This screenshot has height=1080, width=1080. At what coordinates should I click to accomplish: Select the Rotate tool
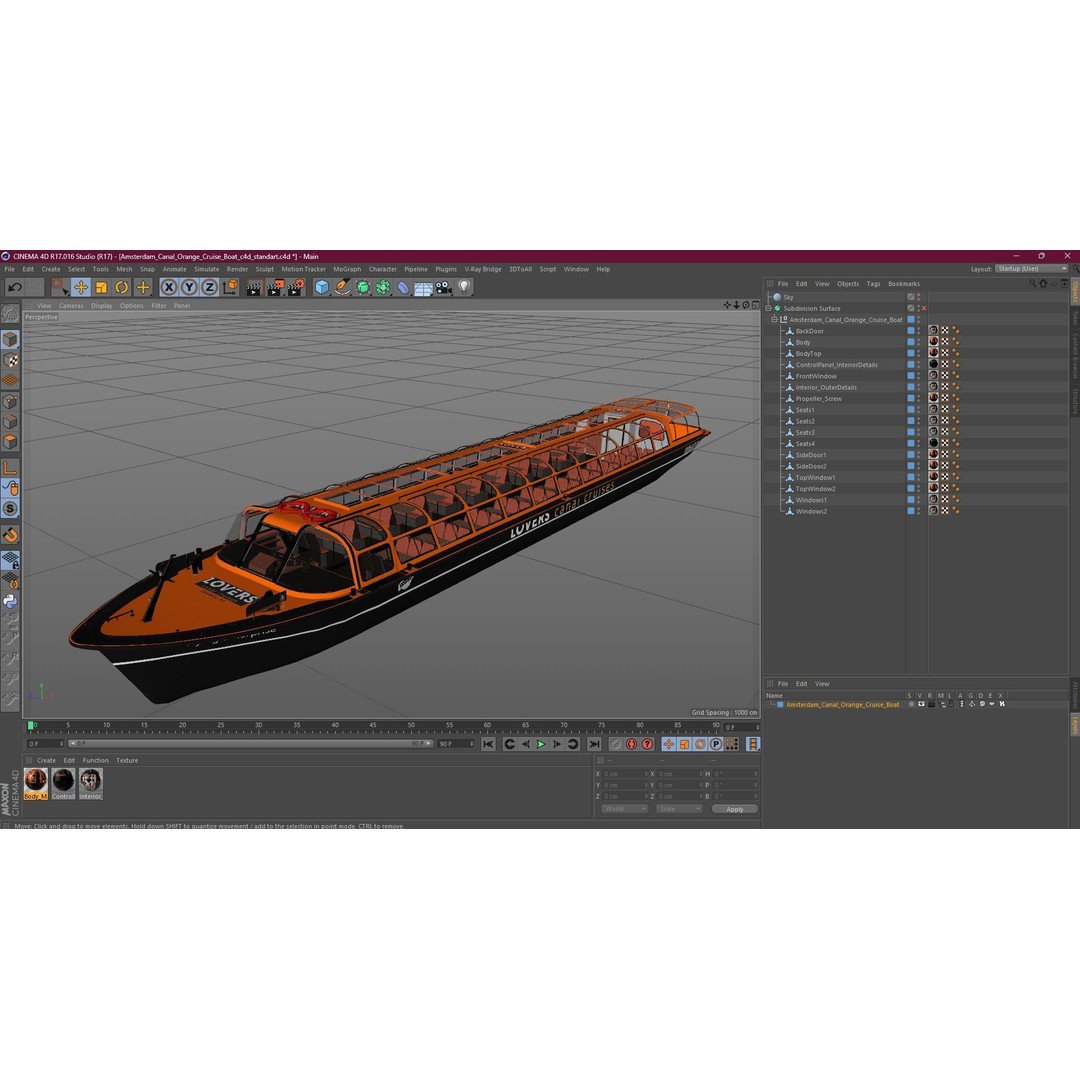click(122, 287)
